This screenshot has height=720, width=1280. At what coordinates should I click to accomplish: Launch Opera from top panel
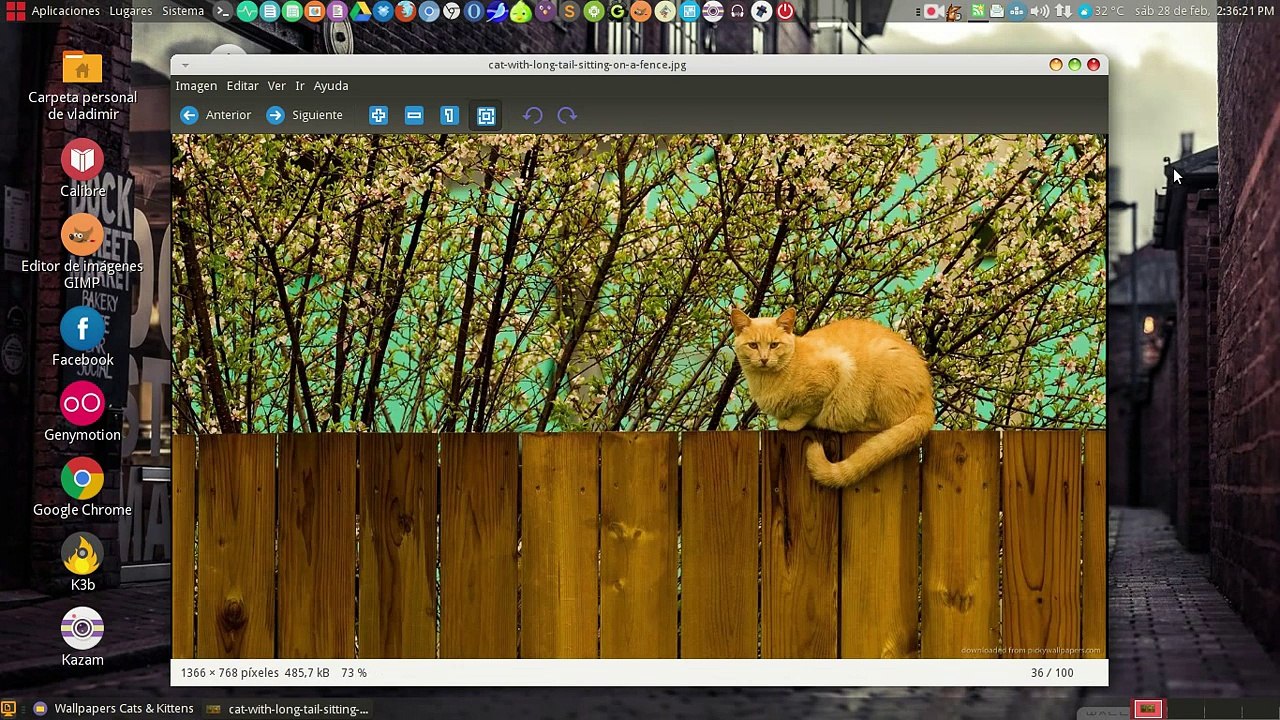[x=474, y=11]
